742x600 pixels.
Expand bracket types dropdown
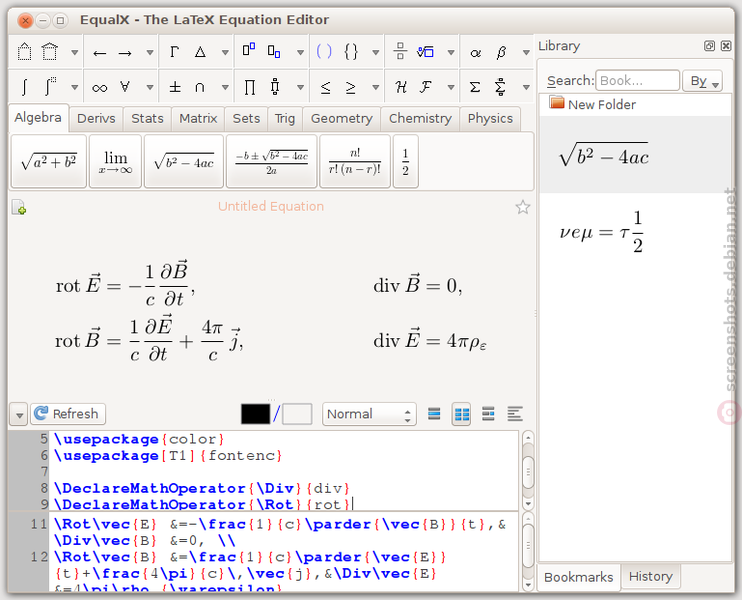tap(375, 53)
